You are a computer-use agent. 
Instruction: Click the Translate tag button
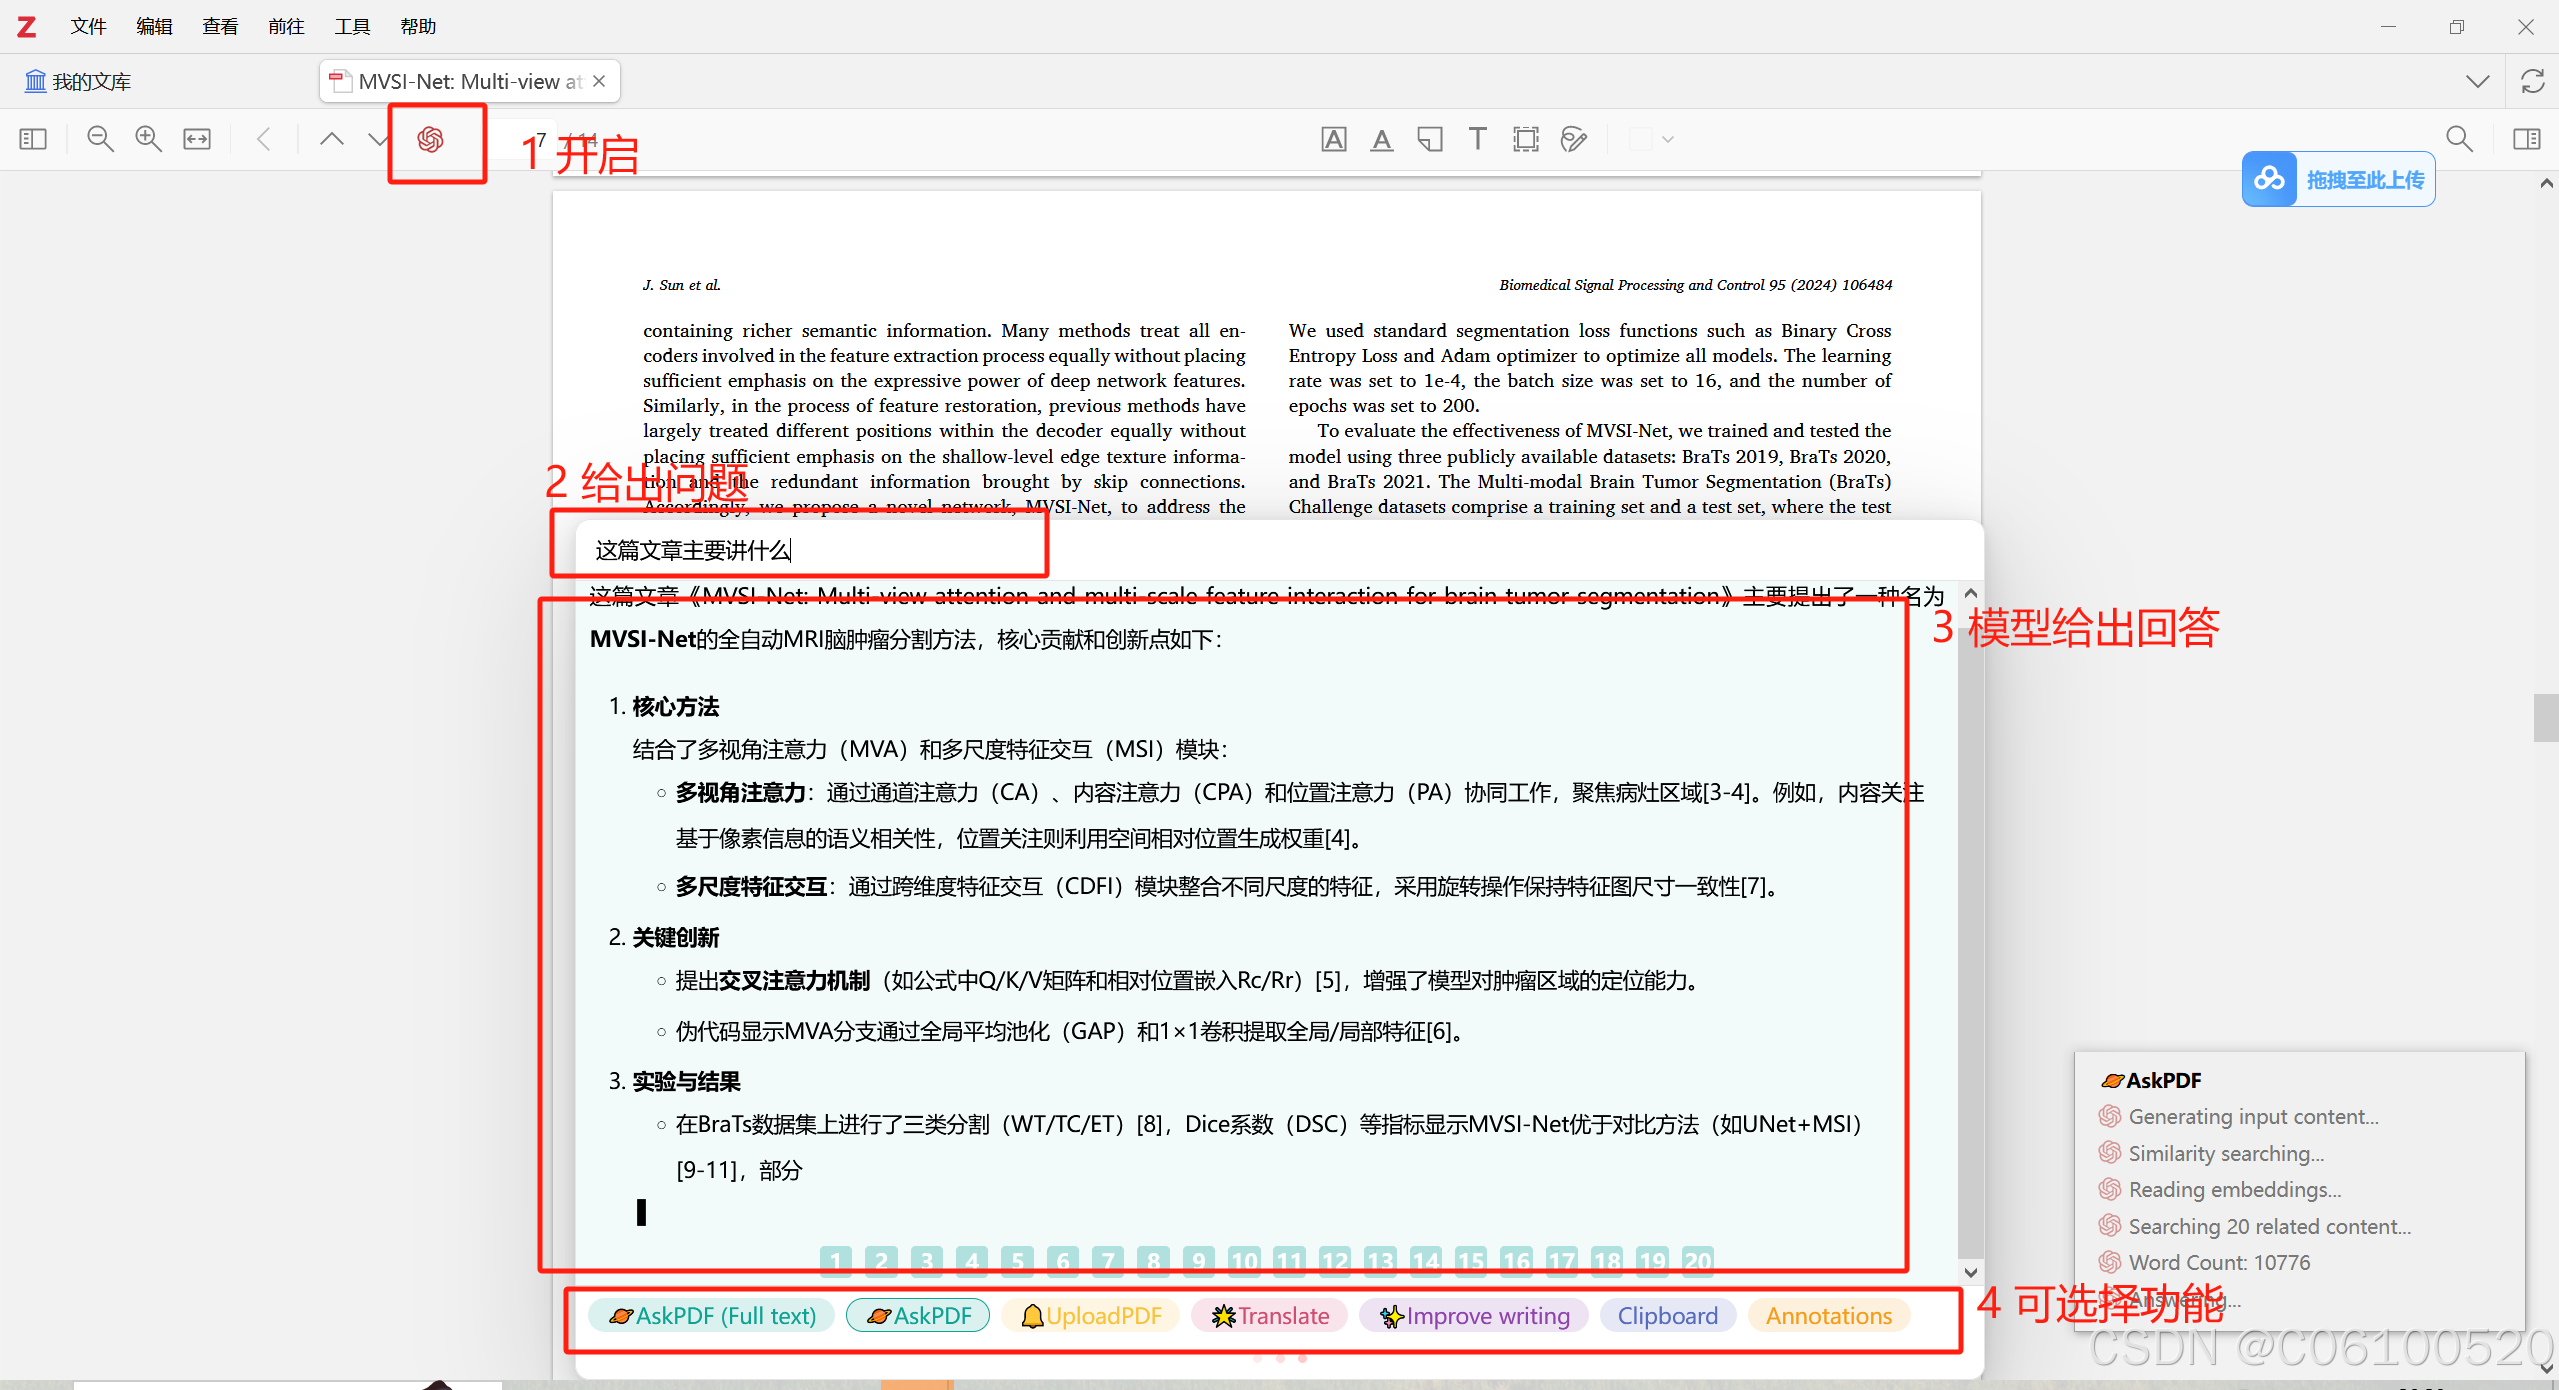pos(1270,1316)
